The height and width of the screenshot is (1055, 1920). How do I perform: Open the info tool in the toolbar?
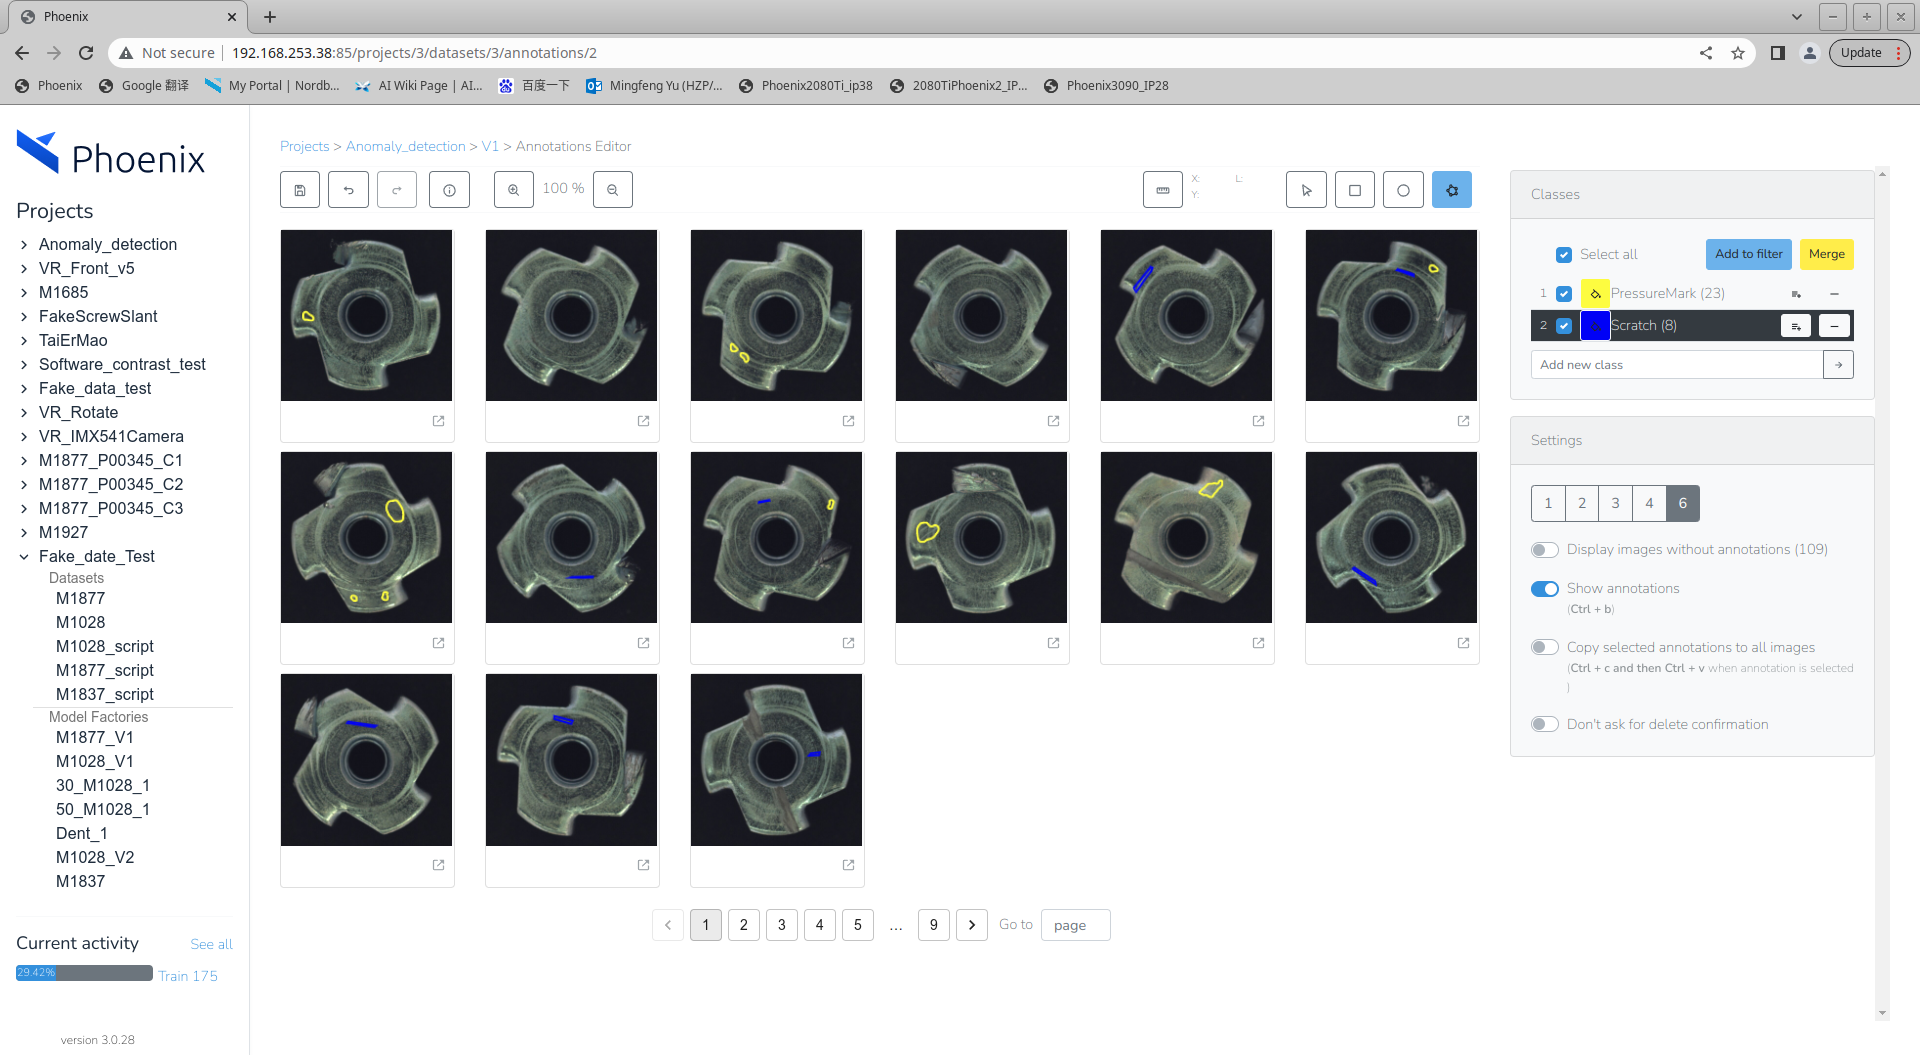click(449, 189)
